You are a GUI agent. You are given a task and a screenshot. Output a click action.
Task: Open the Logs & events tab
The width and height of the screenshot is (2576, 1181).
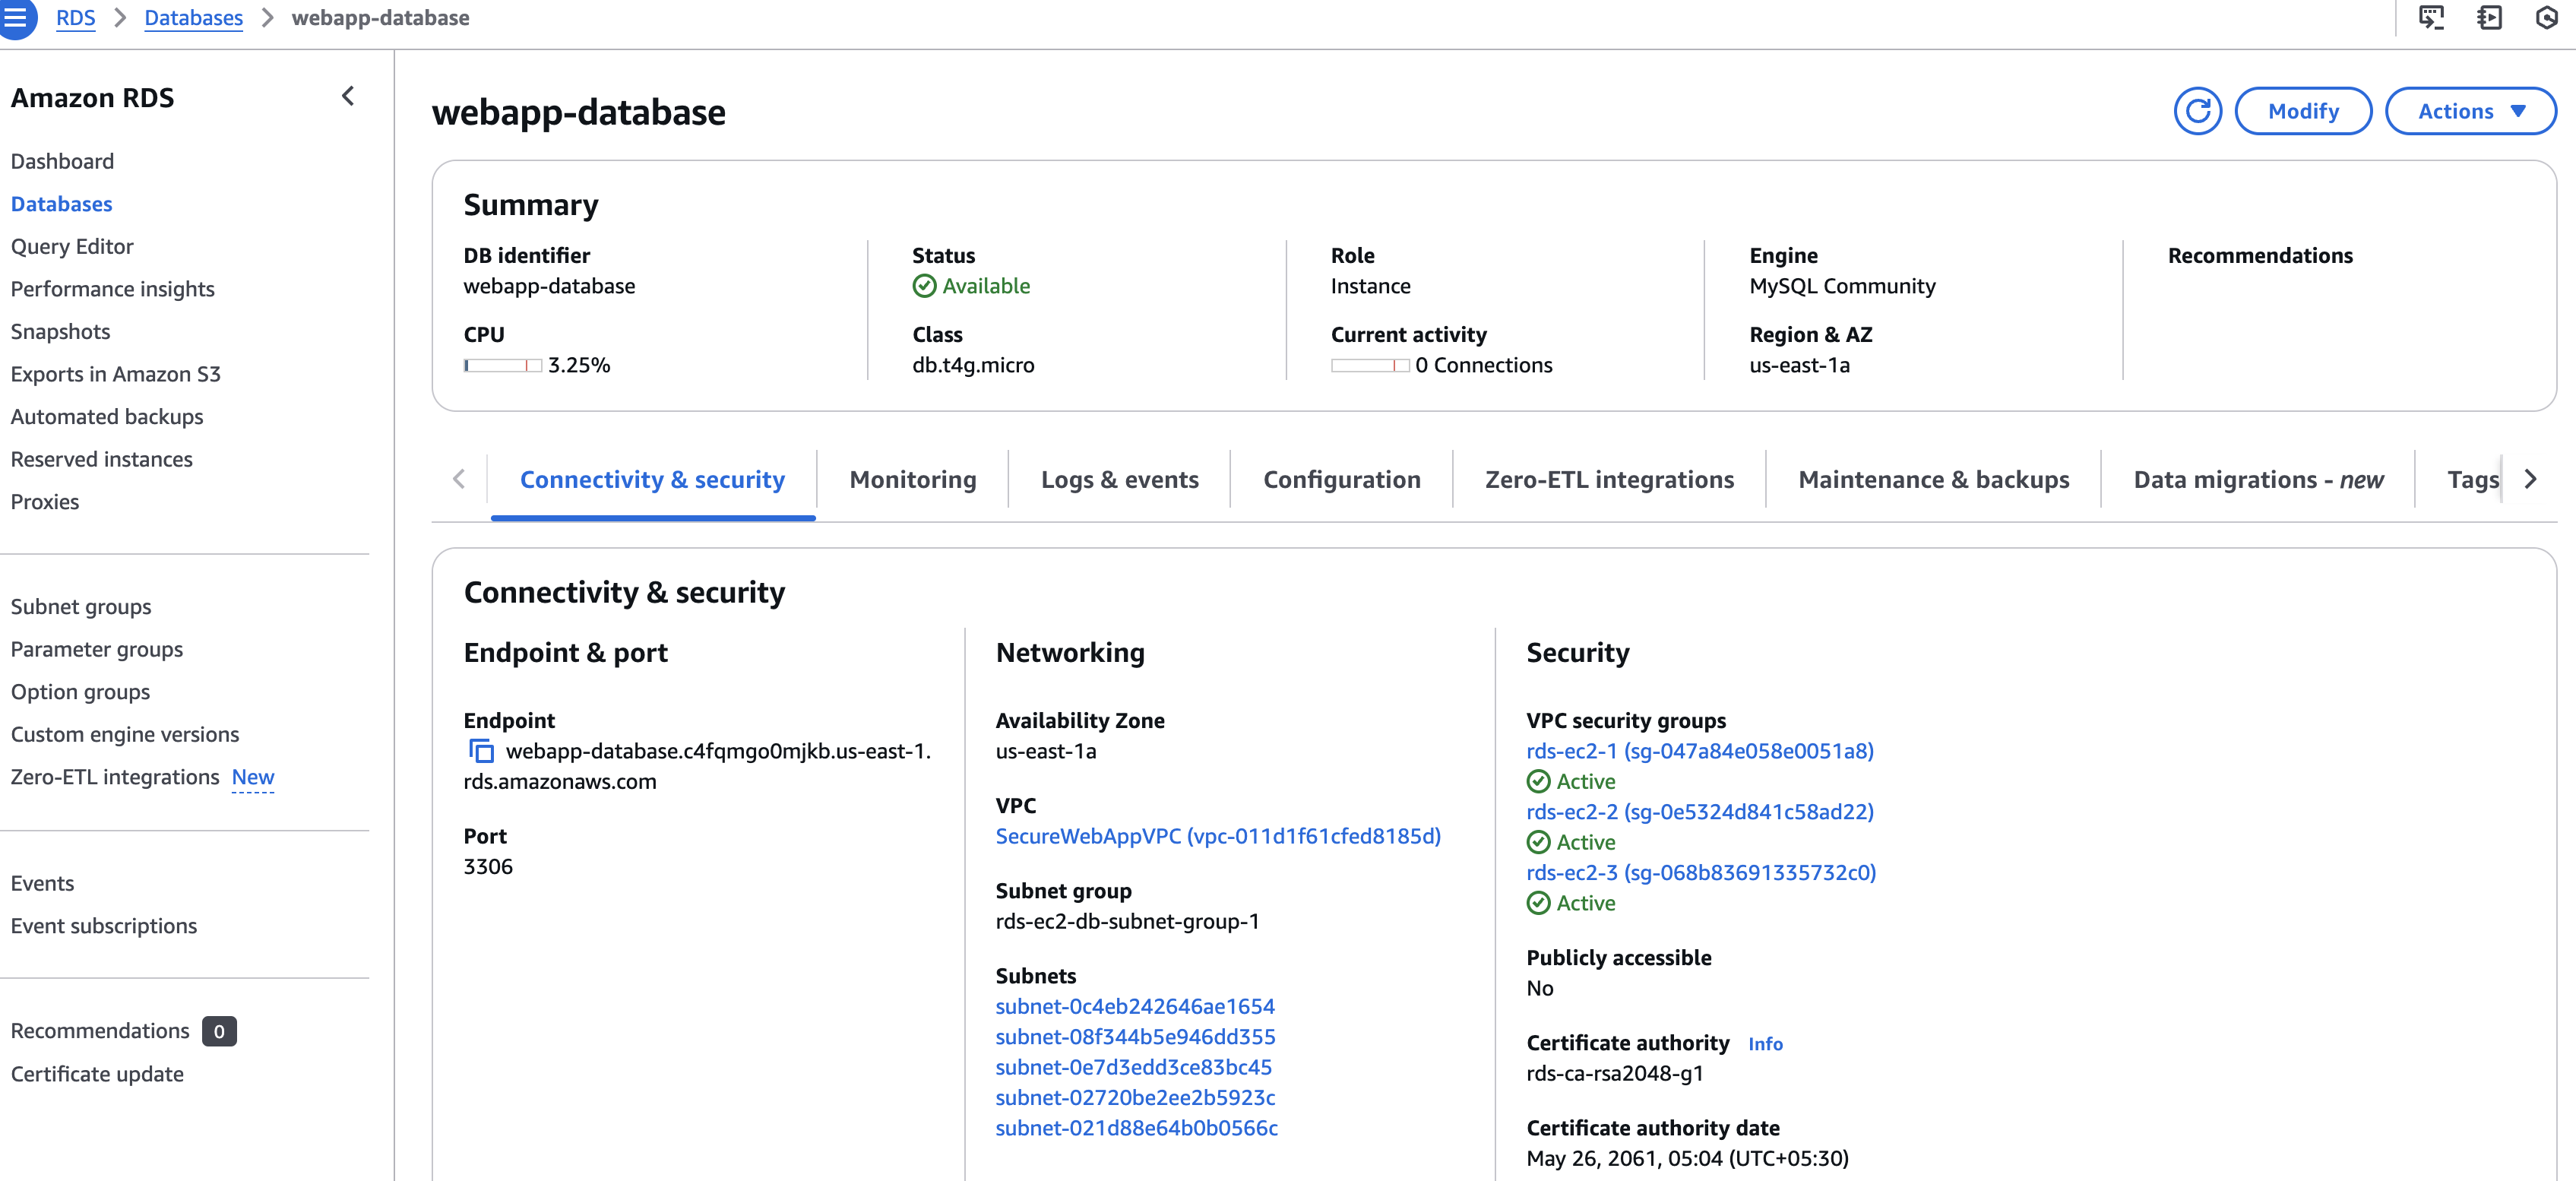pos(1119,480)
